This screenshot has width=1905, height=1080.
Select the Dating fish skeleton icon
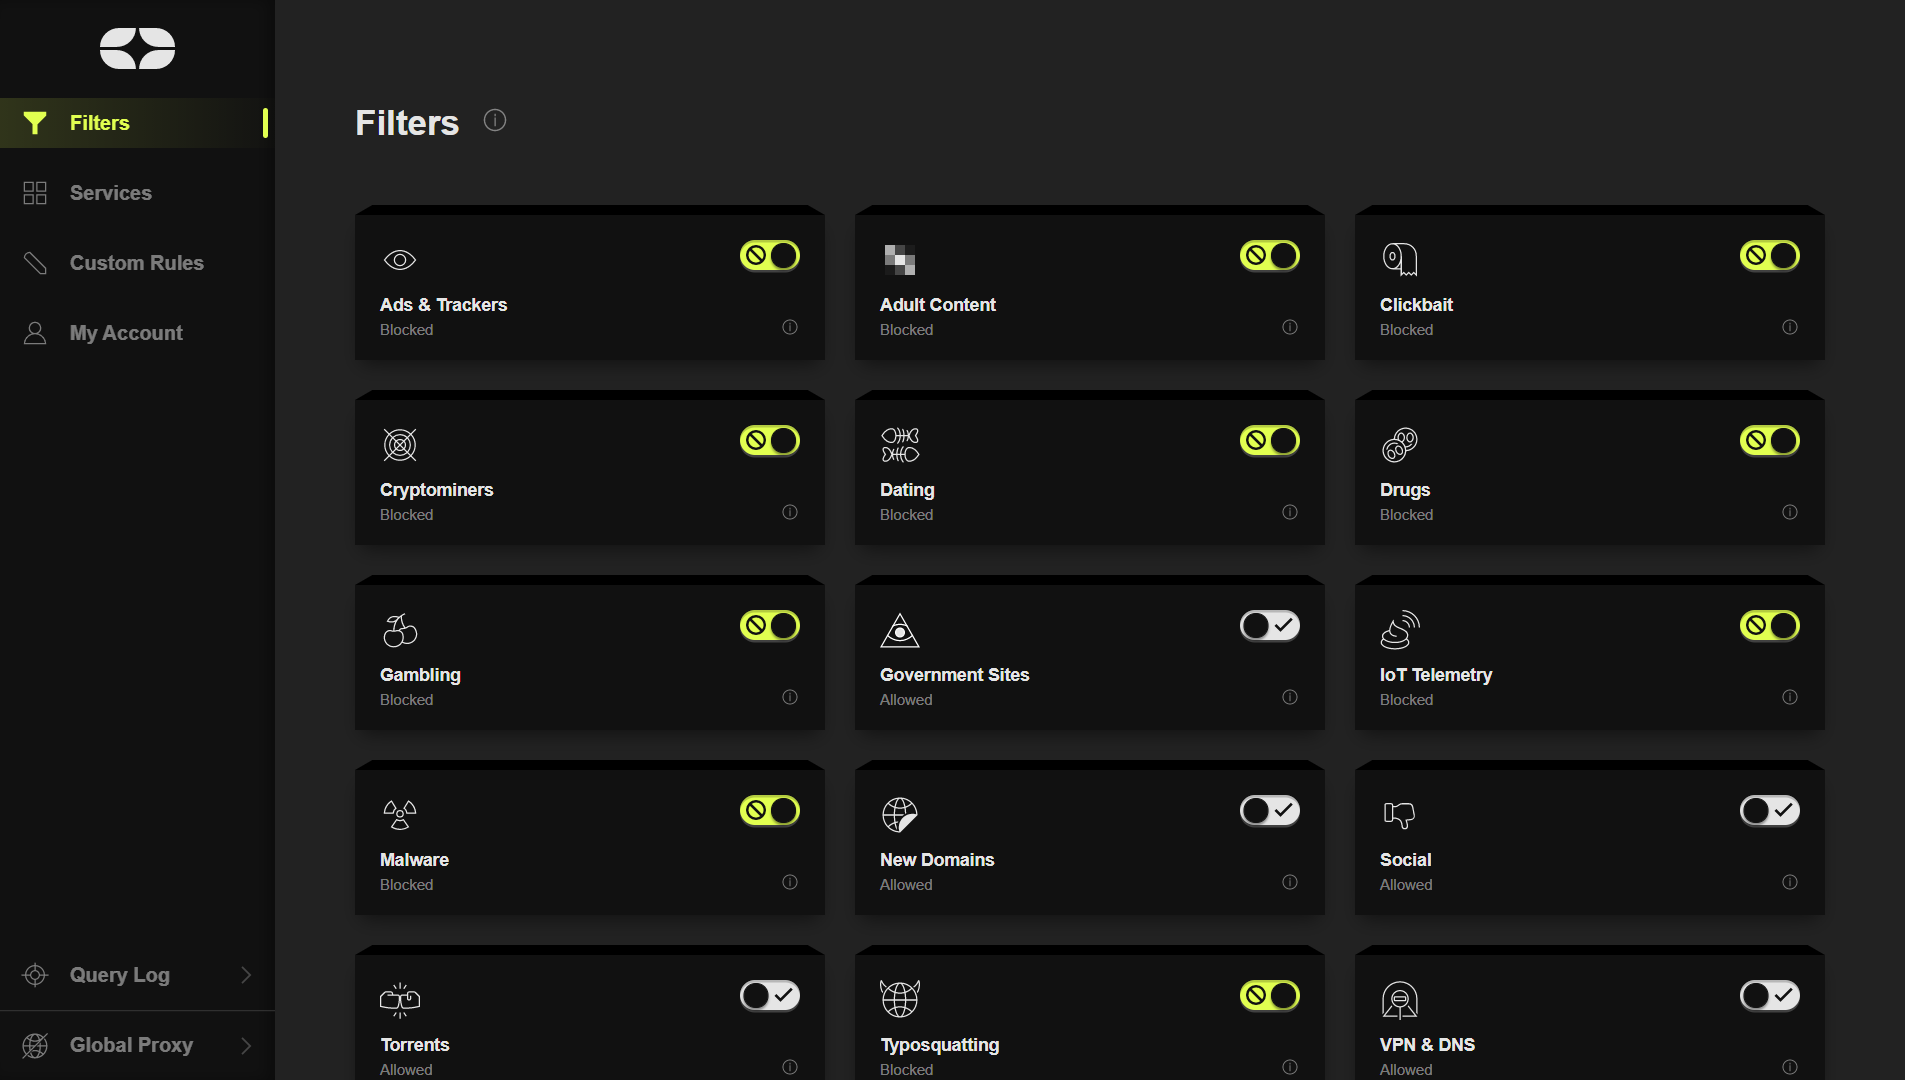pos(899,444)
